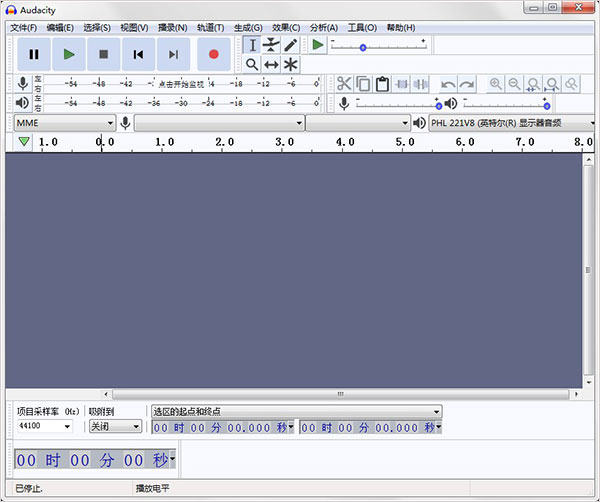The image size is (600, 502).
Task: Open the 效果(C) effects menu
Action: pos(286,27)
